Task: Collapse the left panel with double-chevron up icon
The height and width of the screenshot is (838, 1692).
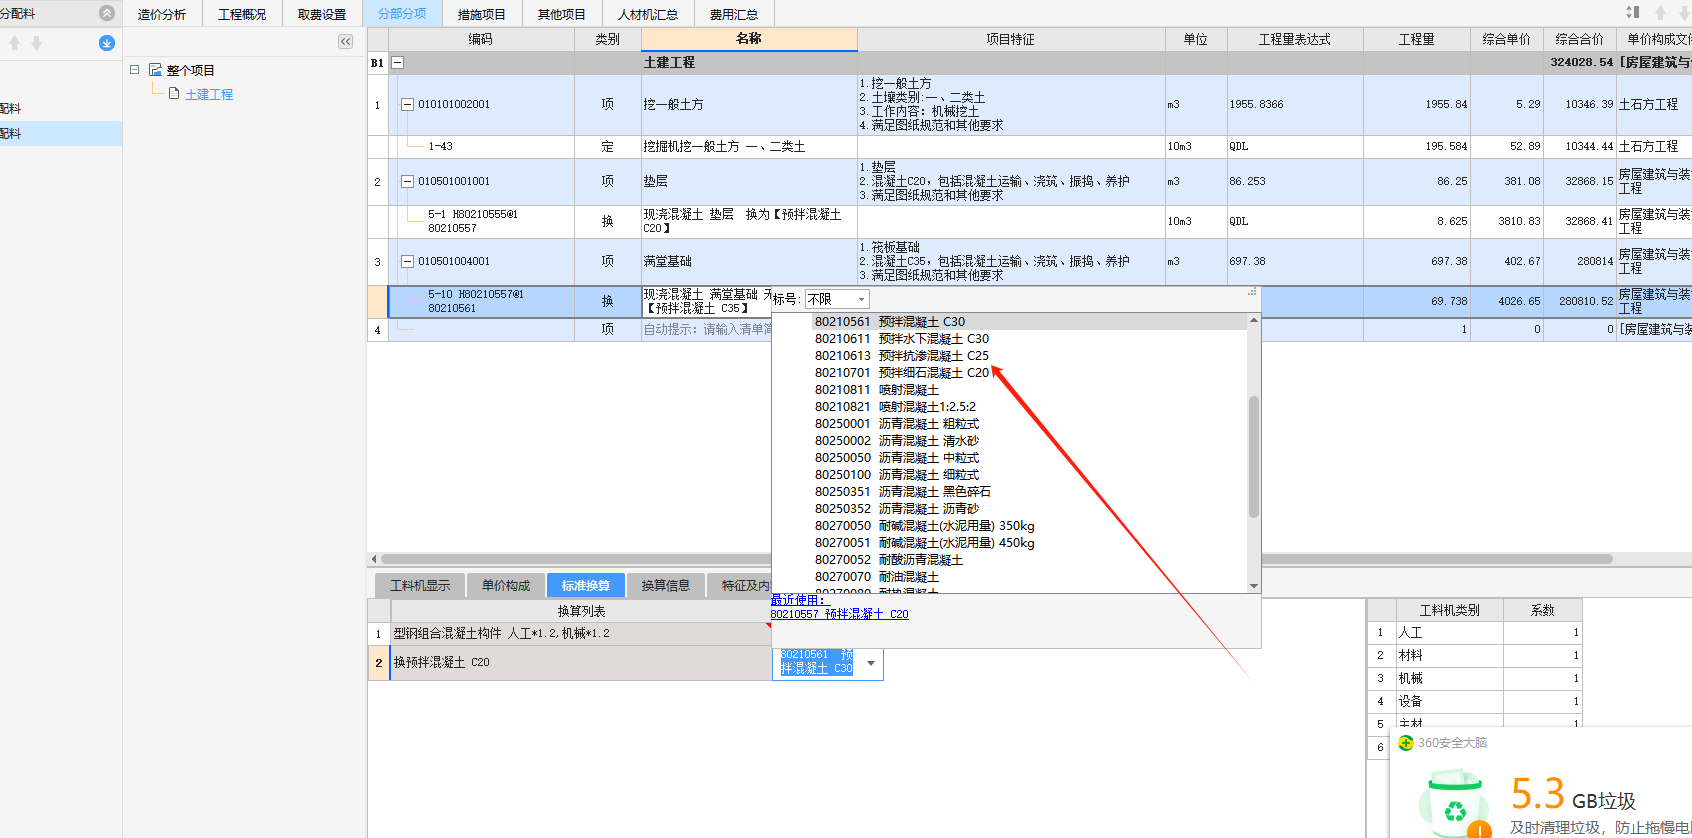Action: (x=107, y=13)
